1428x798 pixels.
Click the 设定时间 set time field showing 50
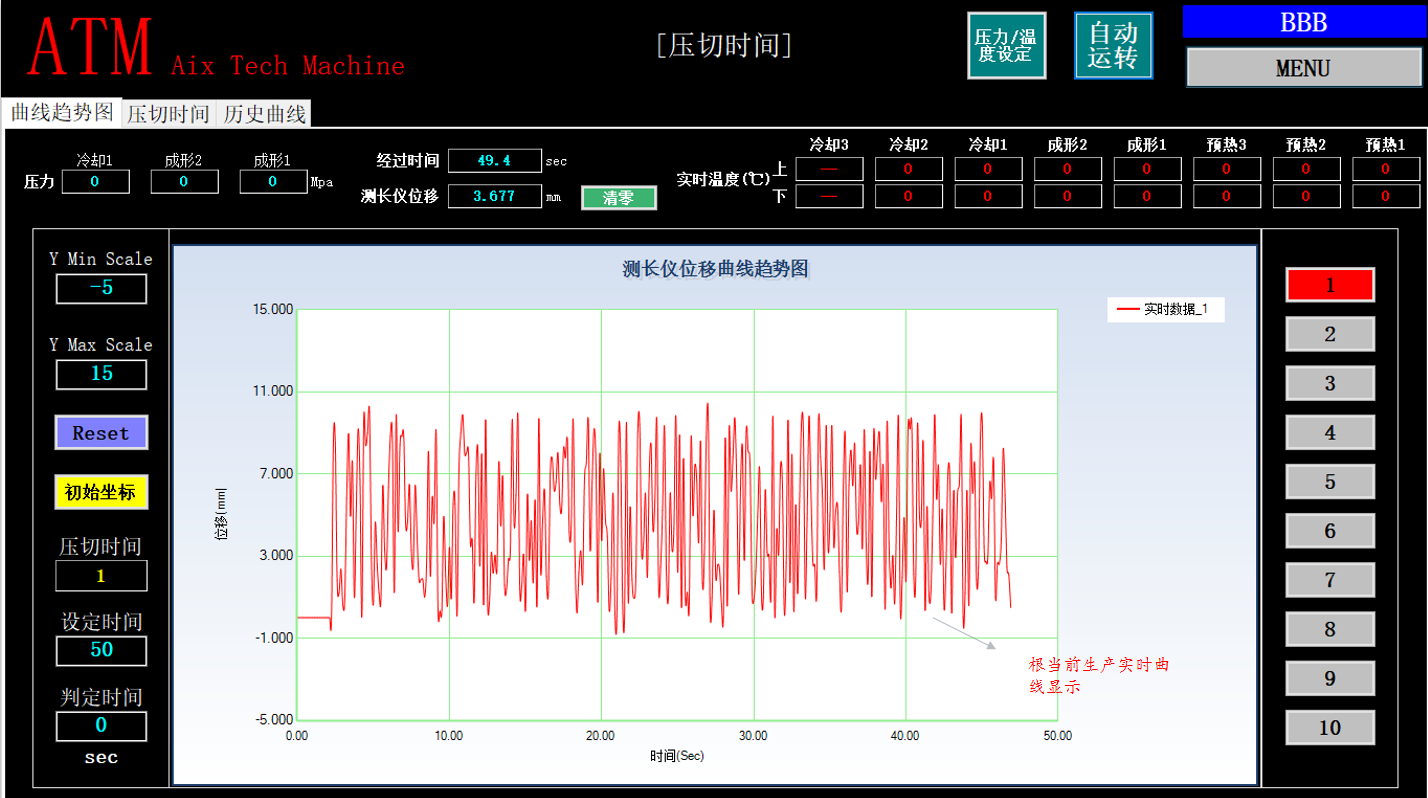point(100,651)
